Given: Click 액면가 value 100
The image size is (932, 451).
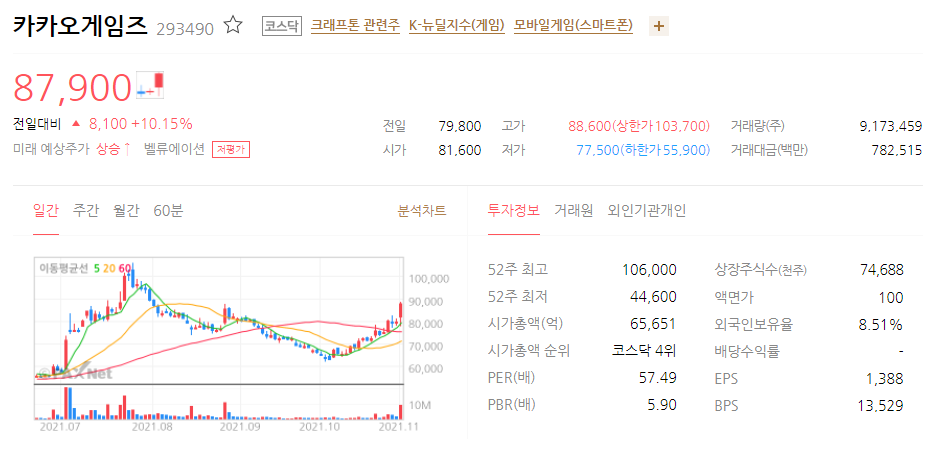Looking at the screenshot, I should click(x=891, y=297).
